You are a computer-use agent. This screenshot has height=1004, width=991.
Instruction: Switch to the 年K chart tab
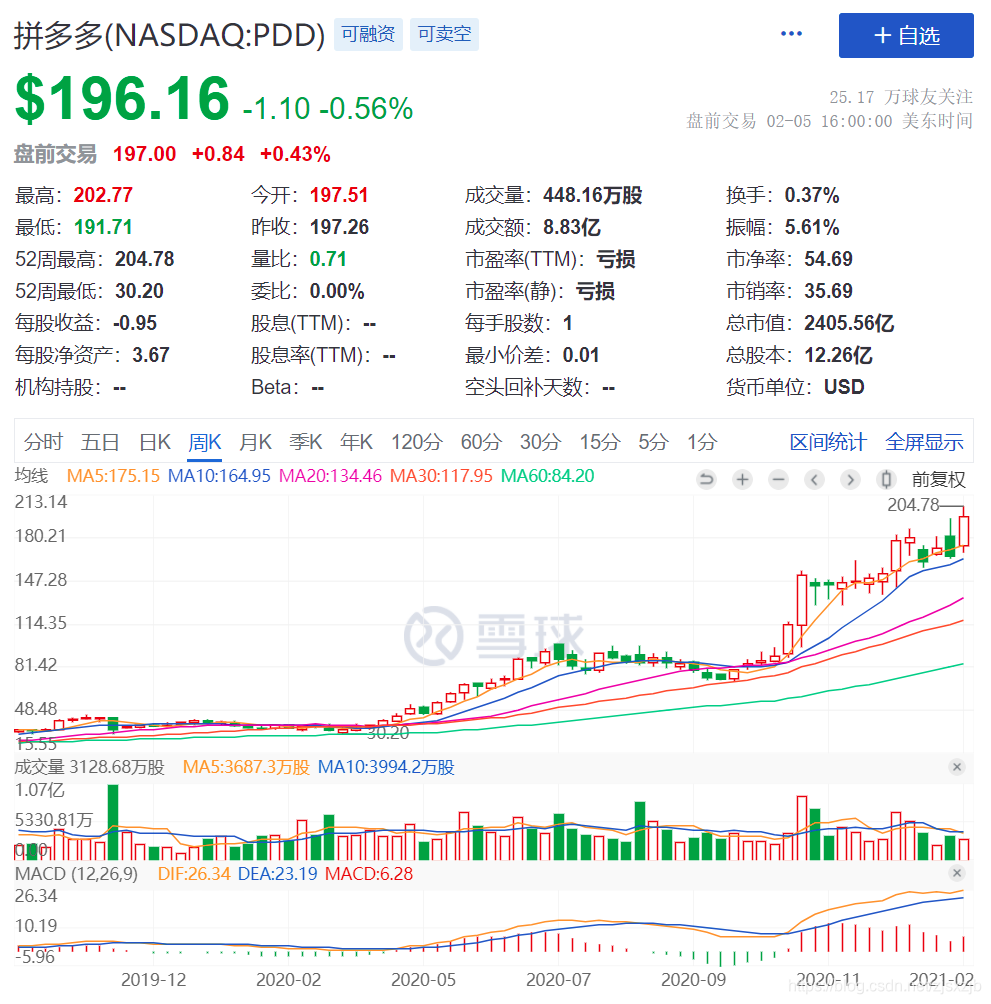click(x=357, y=442)
